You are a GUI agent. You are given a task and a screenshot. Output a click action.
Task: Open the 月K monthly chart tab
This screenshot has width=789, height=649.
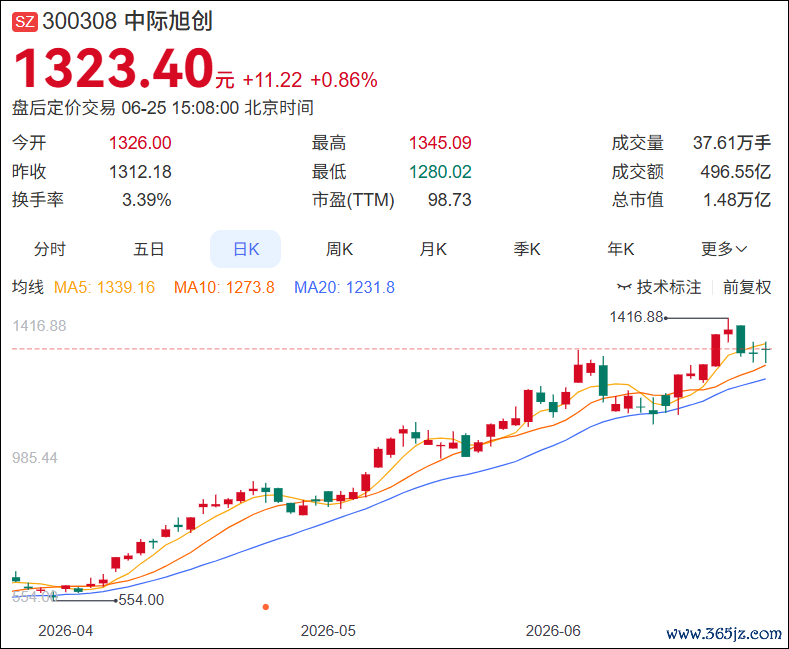[x=433, y=249]
